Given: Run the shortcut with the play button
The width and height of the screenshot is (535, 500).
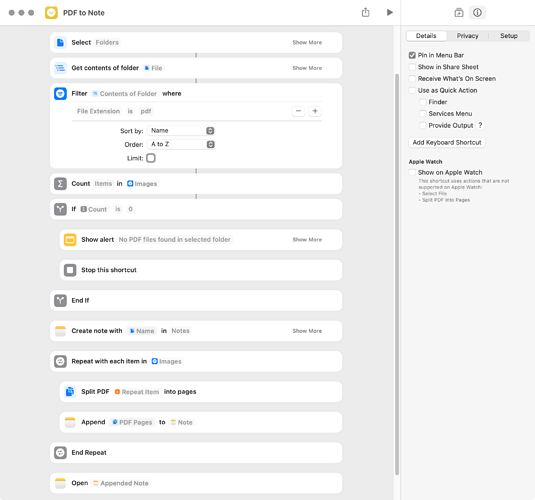Looking at the screenshot, I should point(390,13).
